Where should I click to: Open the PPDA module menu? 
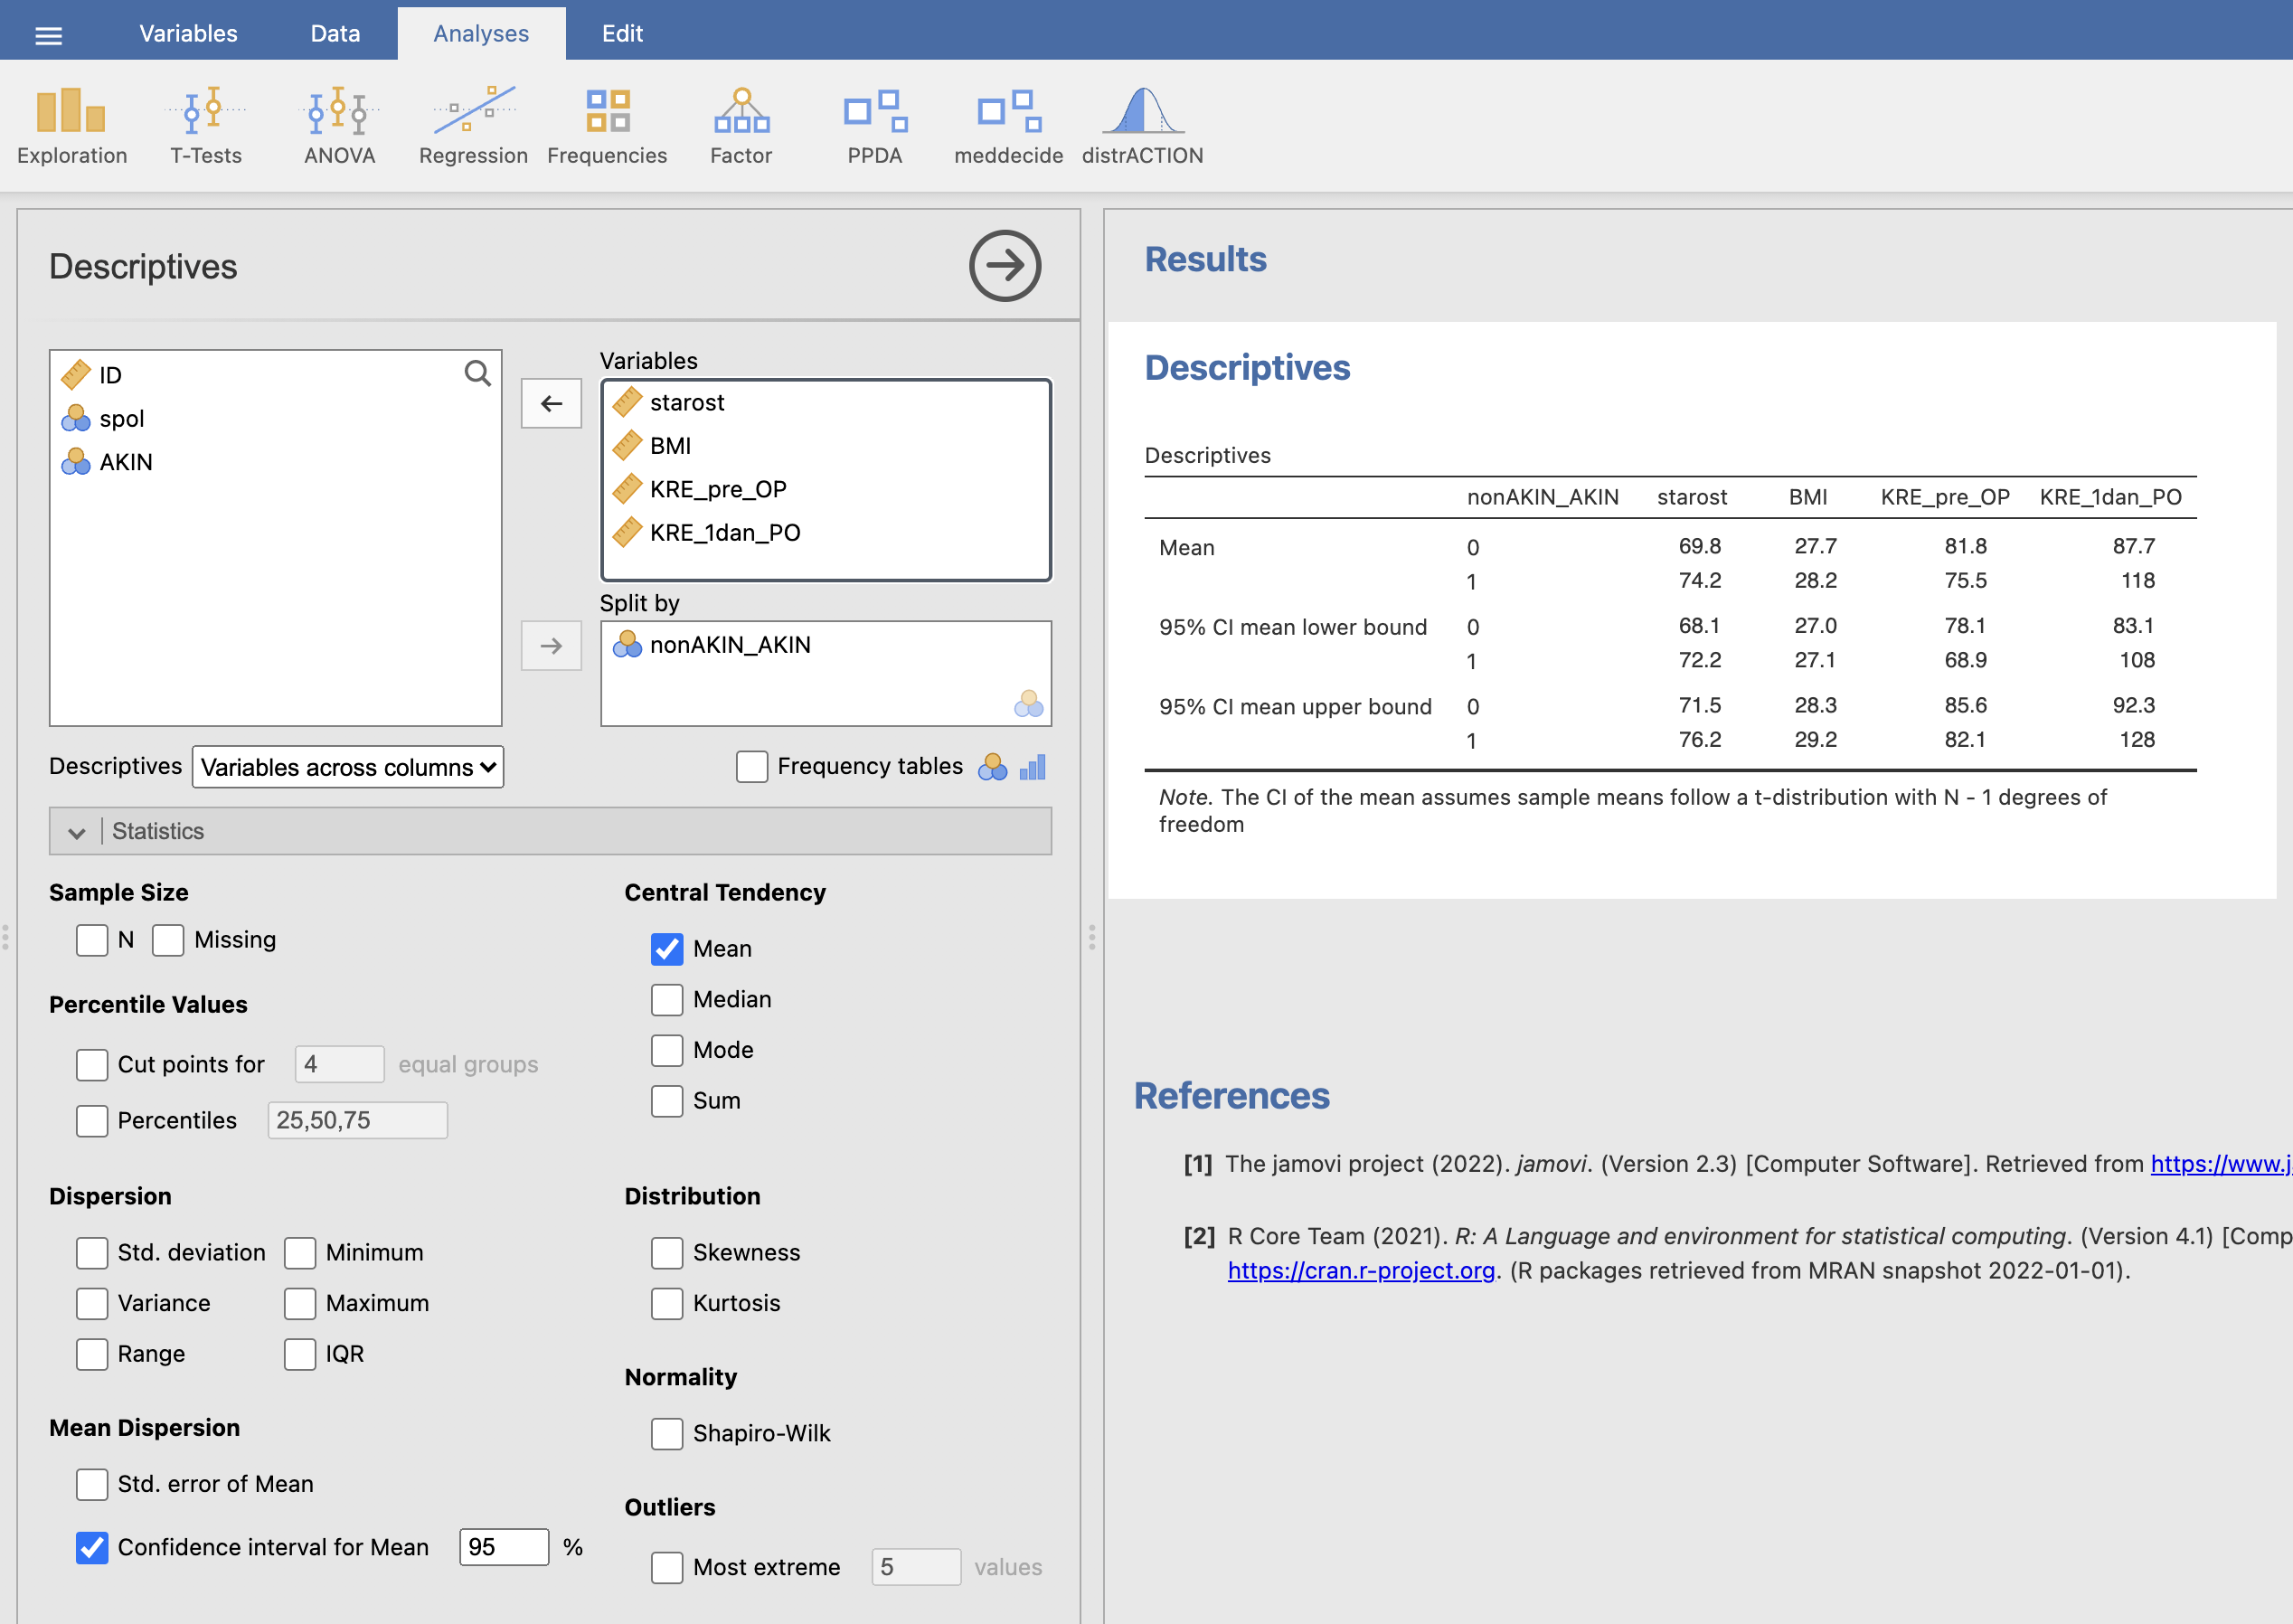(x=875, y=125)
